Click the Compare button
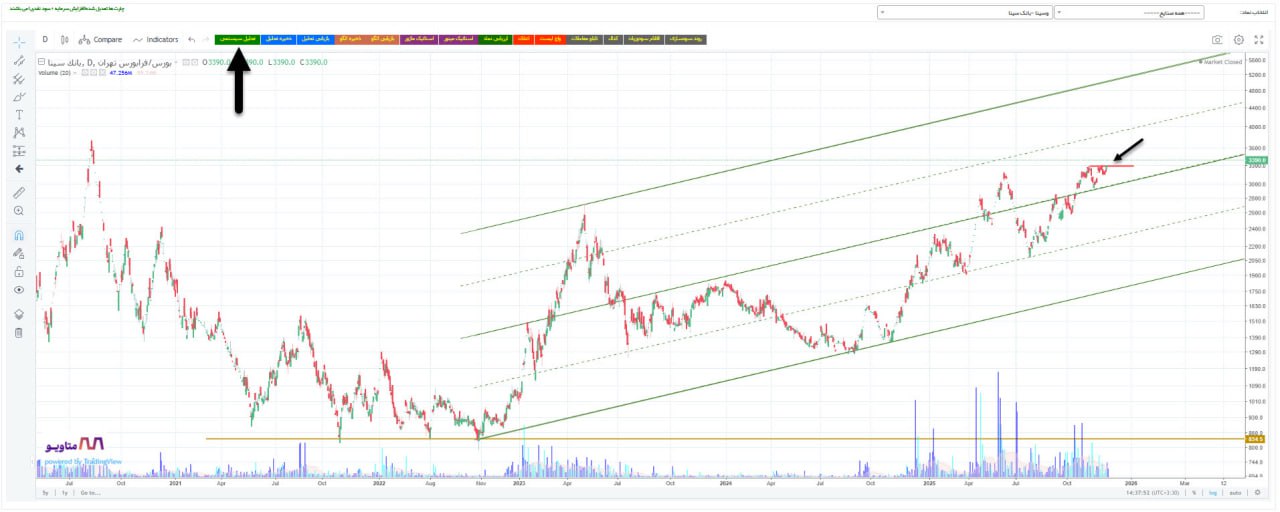This screenshot has width=1280, height=512. point(100,40)
